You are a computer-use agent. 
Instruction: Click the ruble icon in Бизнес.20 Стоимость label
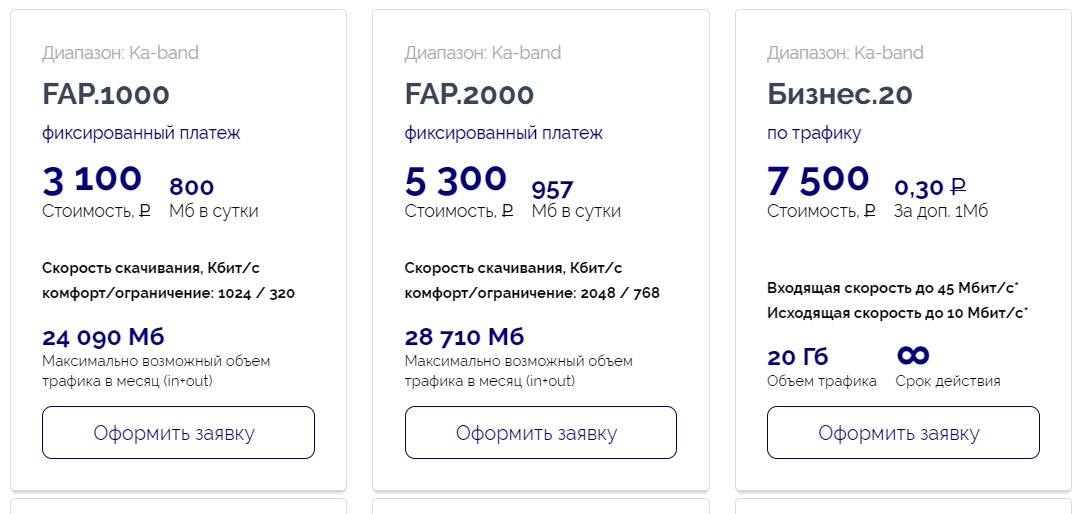tap(869, 211)
